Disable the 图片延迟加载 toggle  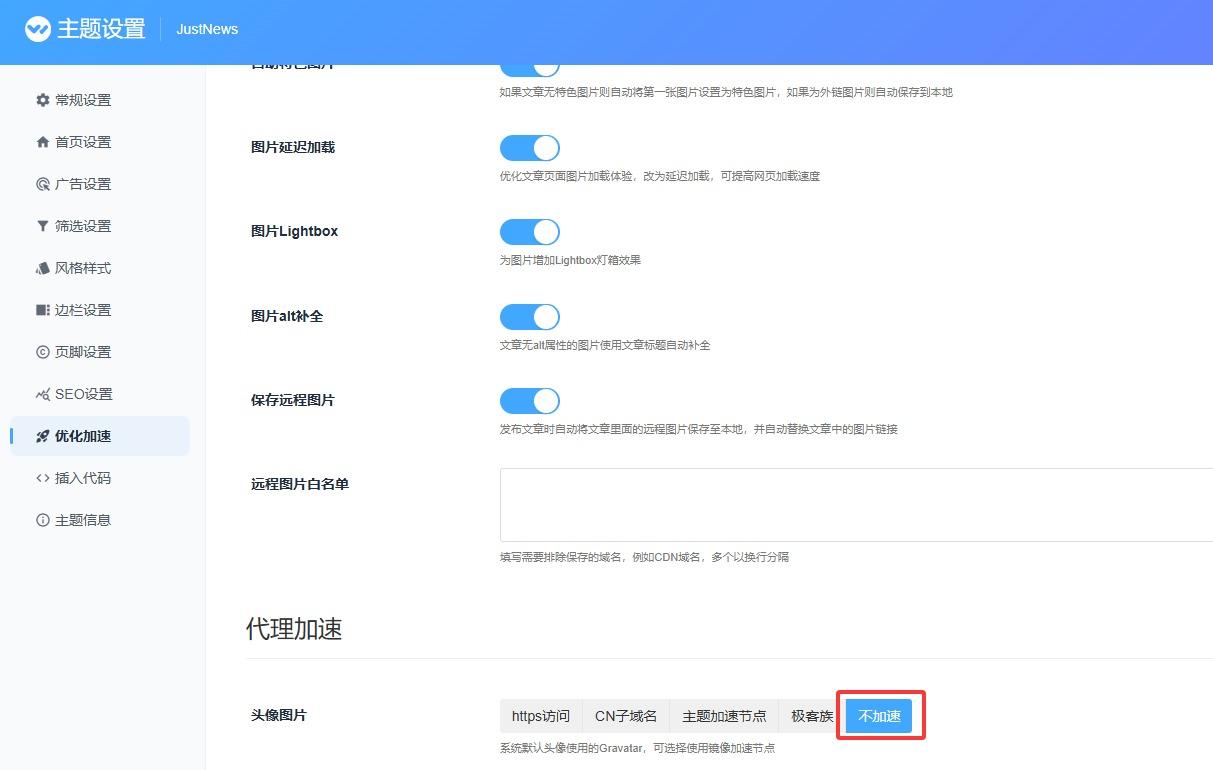529,148
